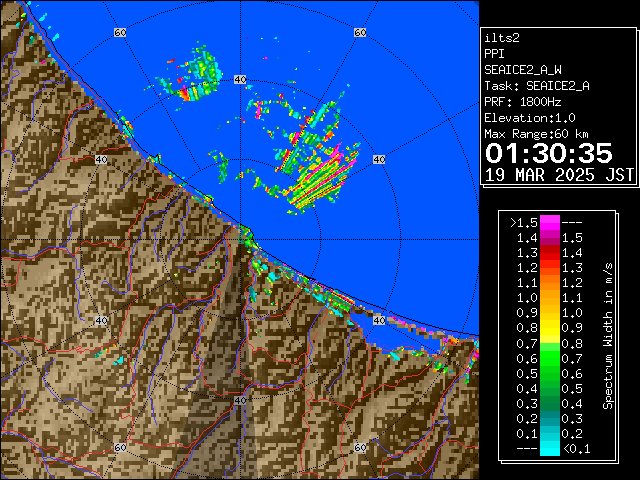Screen dimensions: 640x480
Task: Click the teal 0.2–0.3 legend color band
Action: [x=549, y=418]
